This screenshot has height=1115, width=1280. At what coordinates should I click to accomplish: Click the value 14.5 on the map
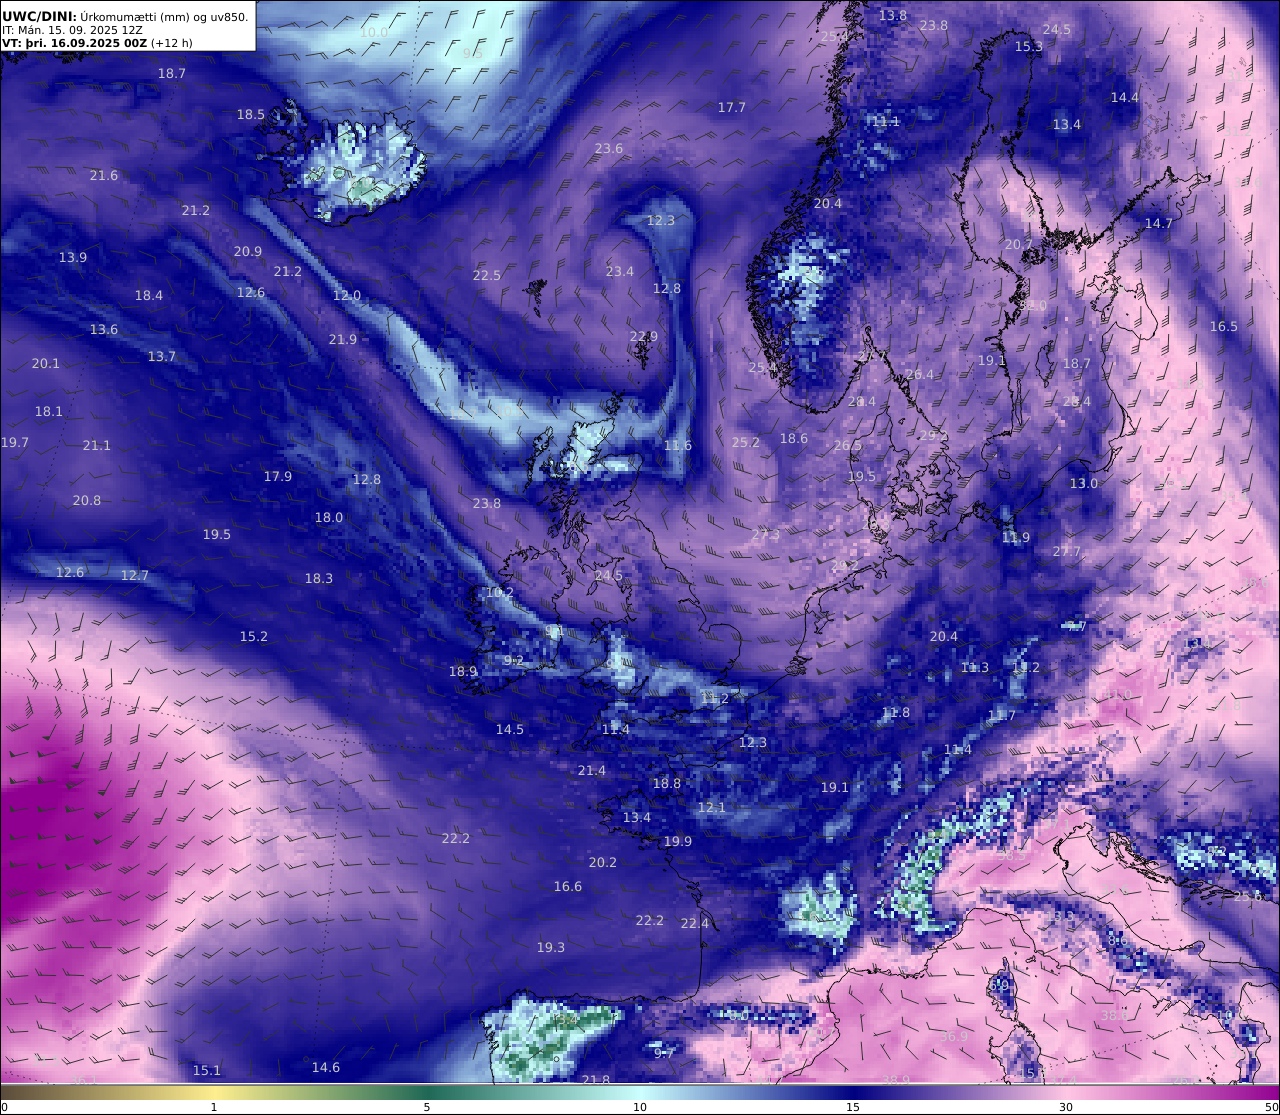pyautogui.click(x=510, y=730)
